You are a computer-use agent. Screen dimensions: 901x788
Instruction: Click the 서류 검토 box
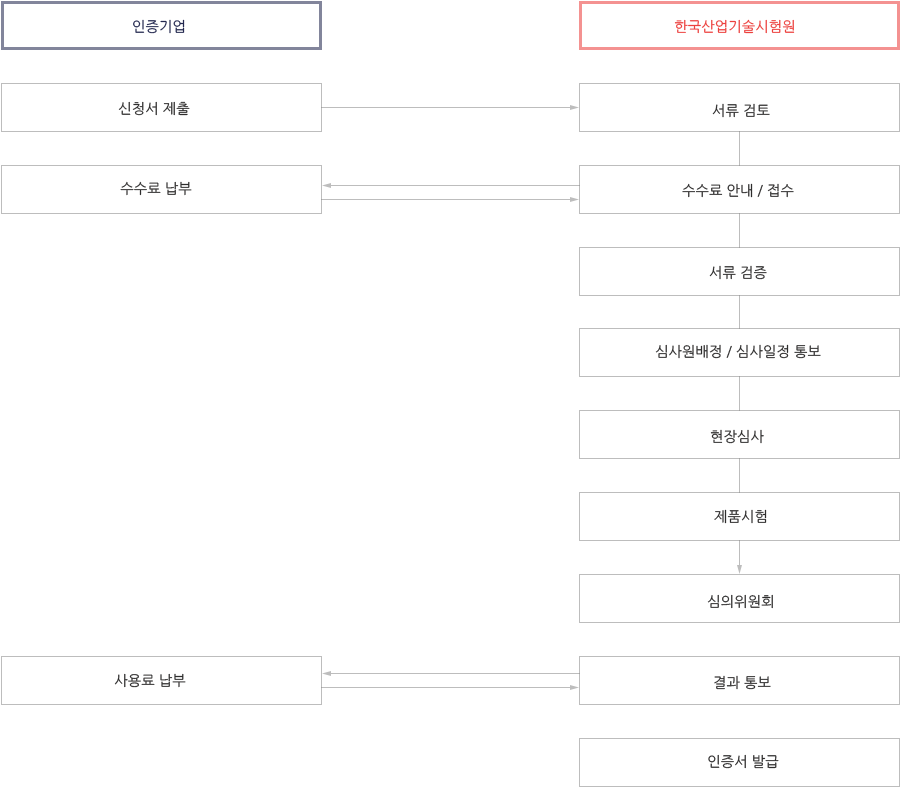(740, 107)
